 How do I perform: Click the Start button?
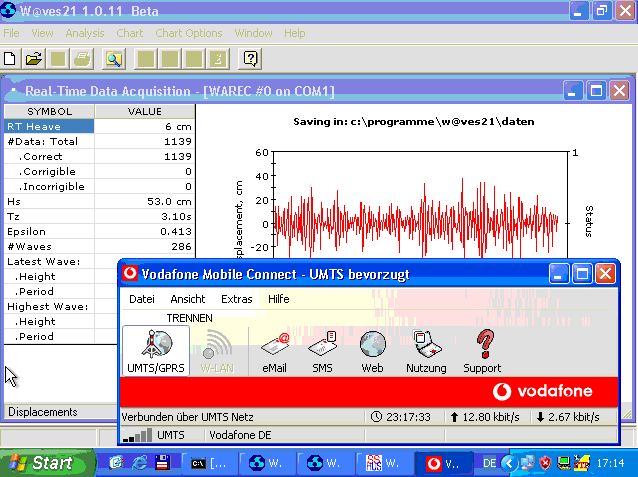[46, 463]
